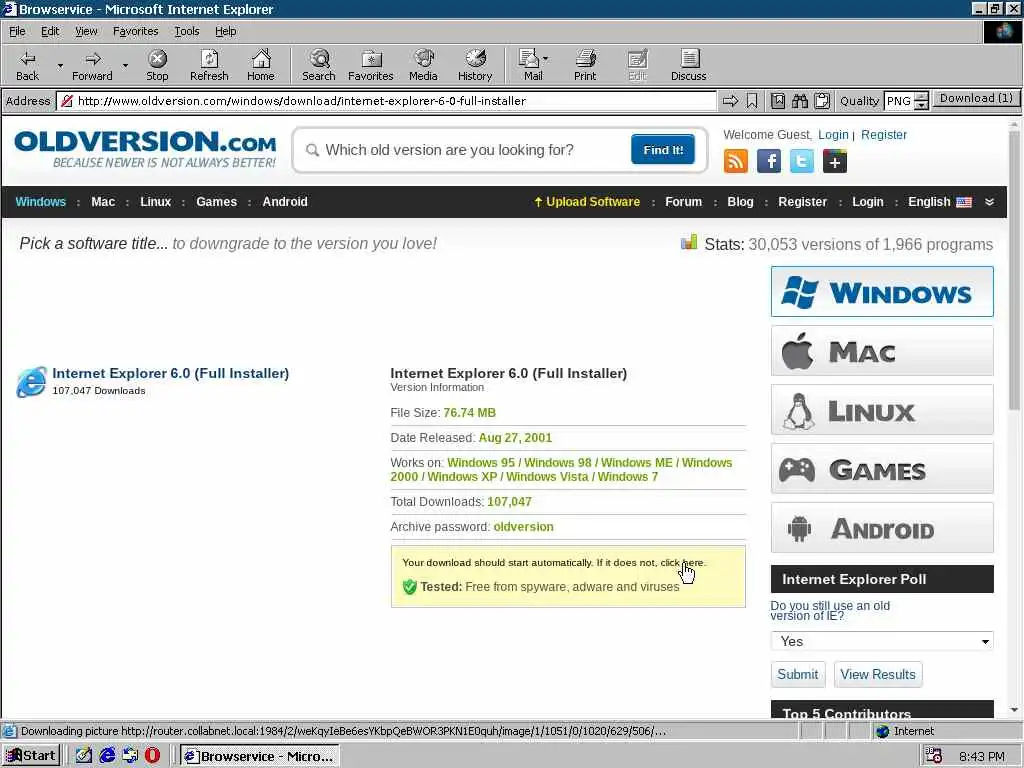Open the Favorites menu
1024x768 pixels.
coord(135,31)
